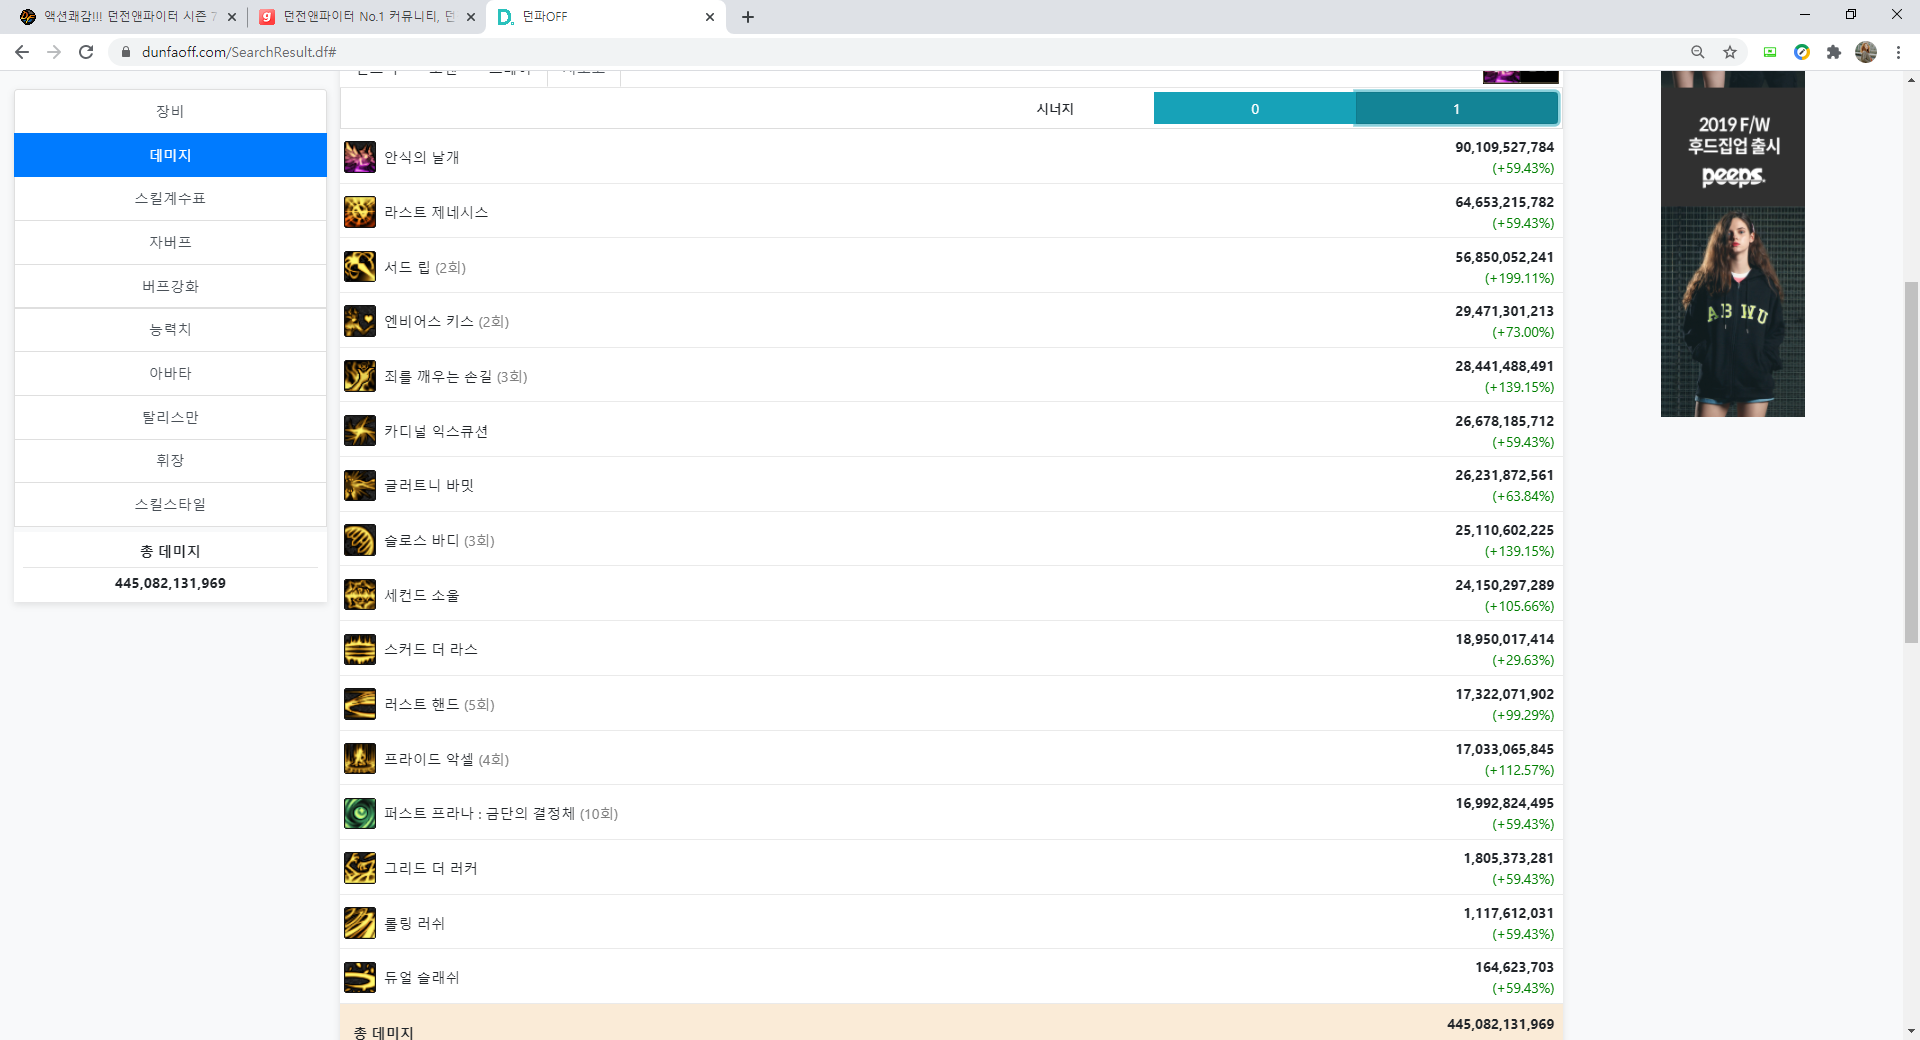Open the Chrome extensions puzzle icon

tap(1833, 52)
